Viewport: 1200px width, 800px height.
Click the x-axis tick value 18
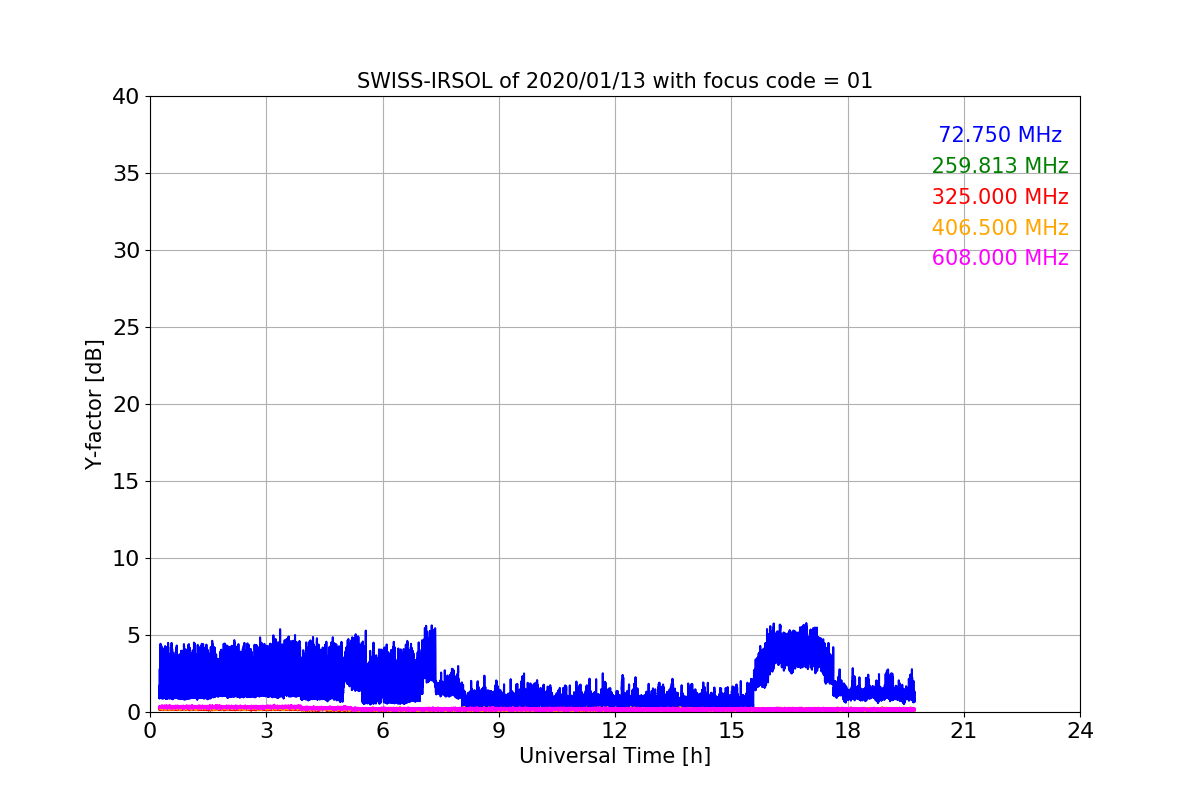pos(847,731)
